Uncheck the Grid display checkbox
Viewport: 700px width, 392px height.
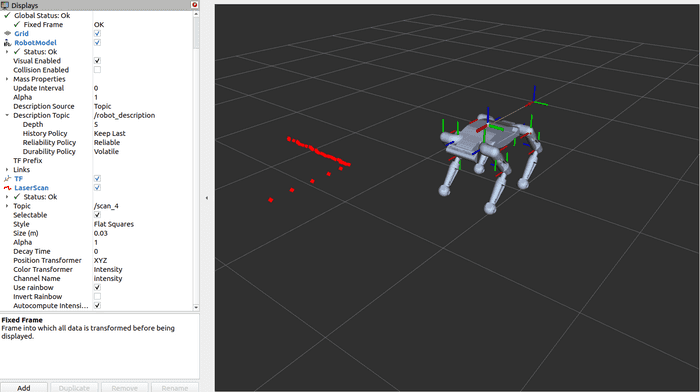click(97, 33)
